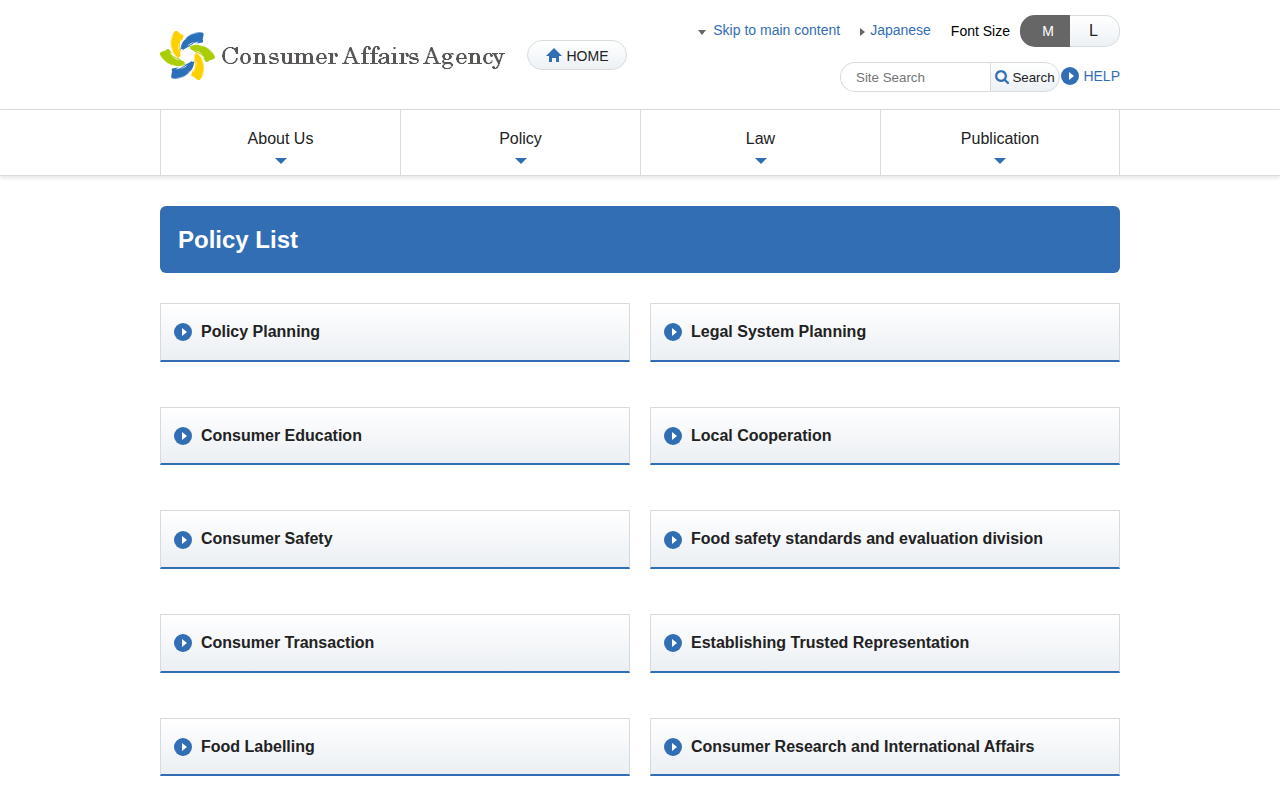Switch site language to Japanese
Image resolution: width=1280 pixels, height=800 pixels.
(899, 30)
